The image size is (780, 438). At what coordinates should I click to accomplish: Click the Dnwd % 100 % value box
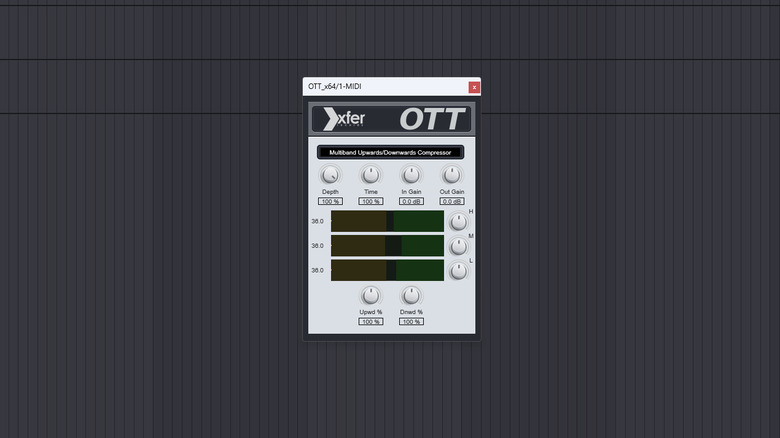pos(411,322)
